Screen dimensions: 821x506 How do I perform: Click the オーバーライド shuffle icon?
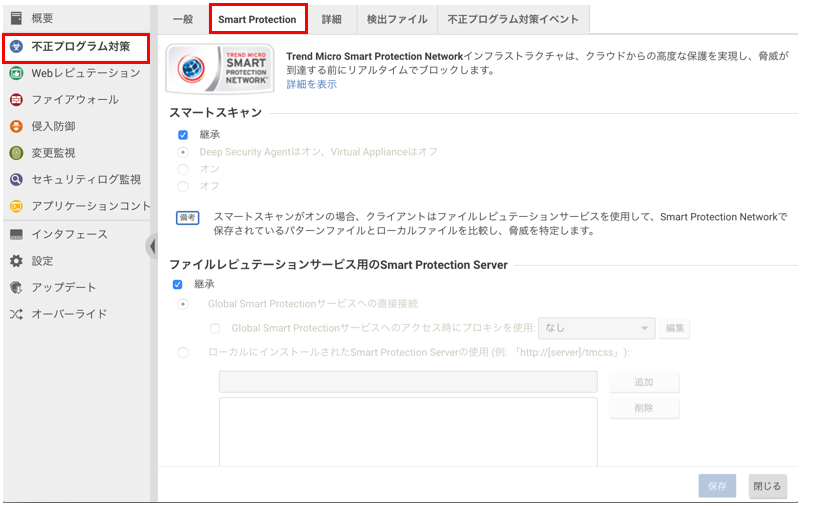pyautogui.click(x=16, y=314)
